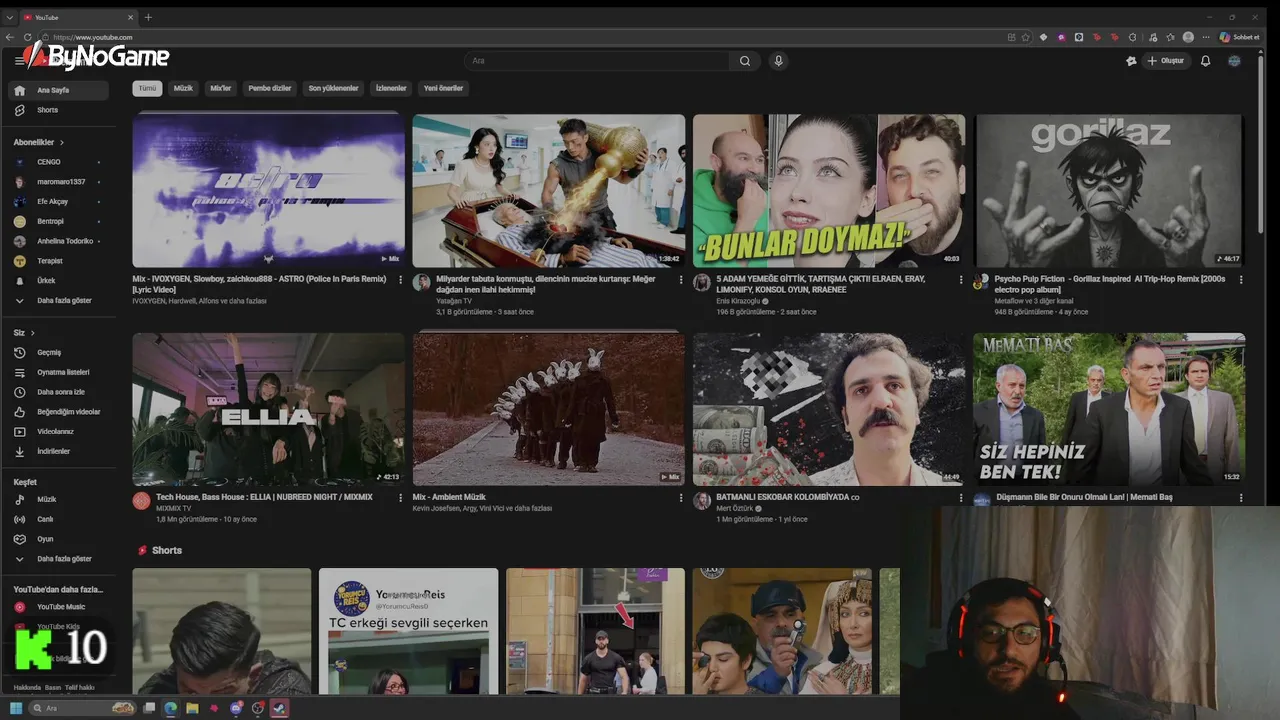This screenshot has height=720, width=1280.
Task: Open Shorts in the left sidebar
Action: 58,110
